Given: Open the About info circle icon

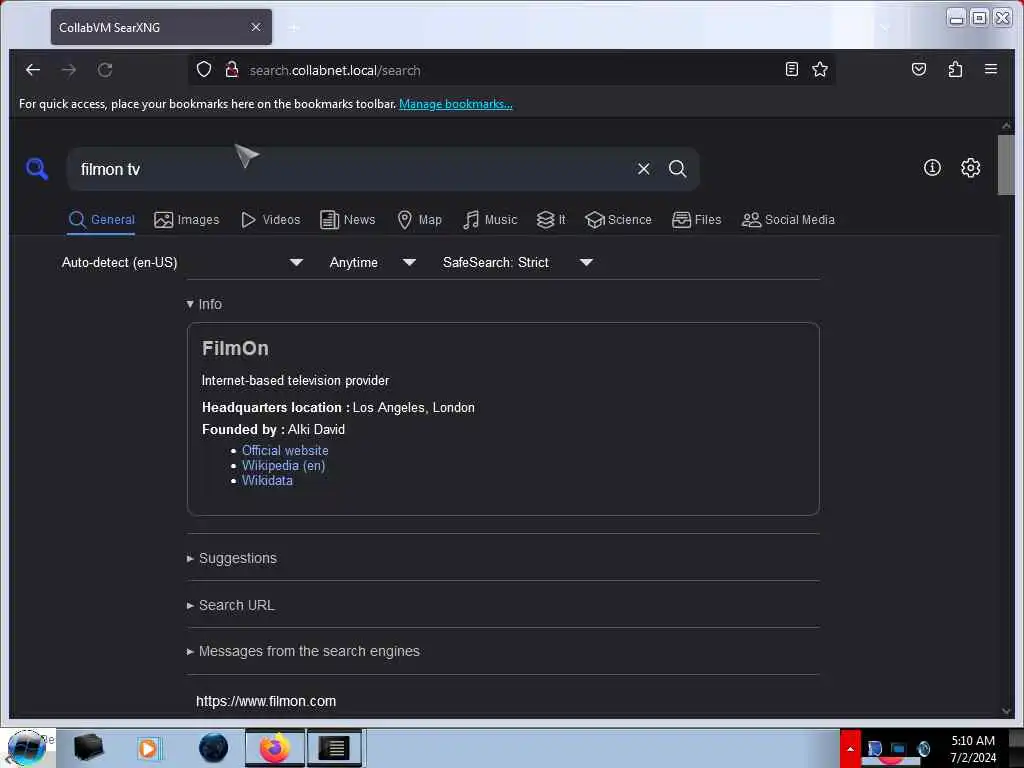Looking at the screenshot, I should pos(932,168).
